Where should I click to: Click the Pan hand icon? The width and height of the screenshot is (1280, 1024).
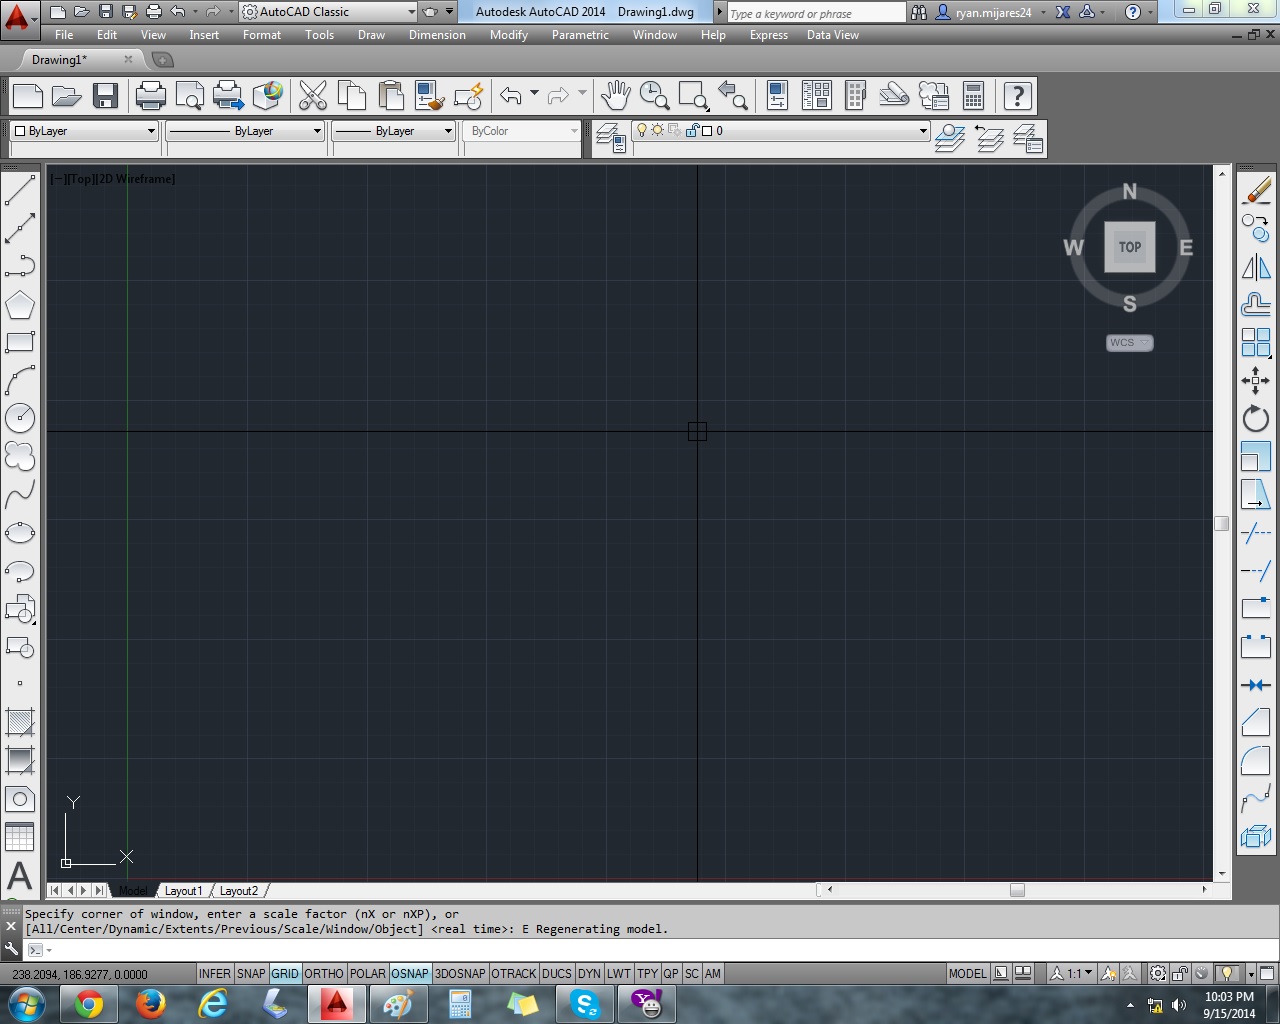tap(615, 96)
